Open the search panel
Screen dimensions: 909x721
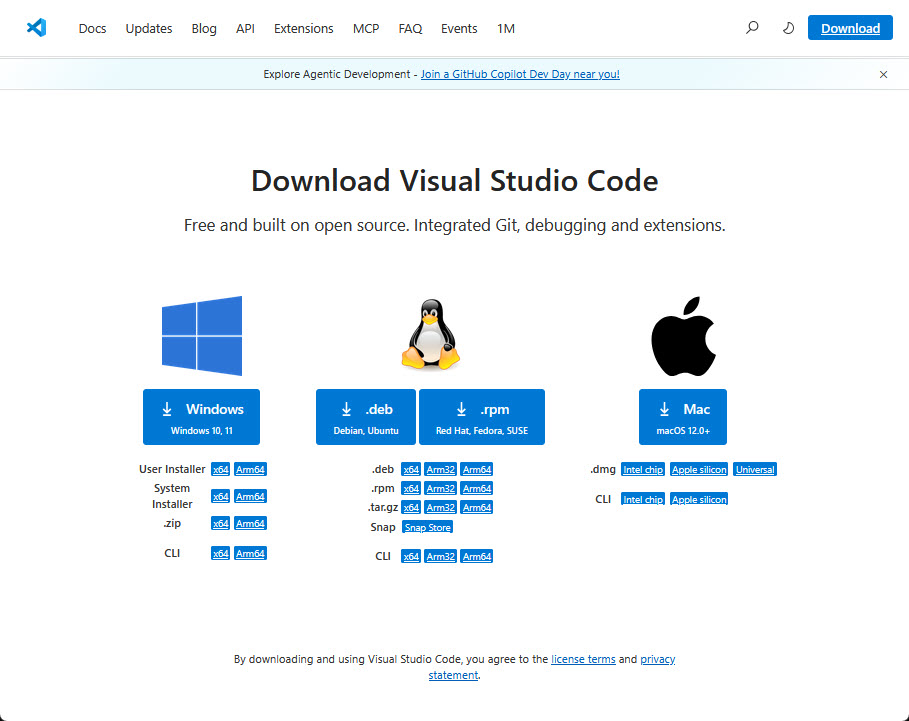click(751, 28)
